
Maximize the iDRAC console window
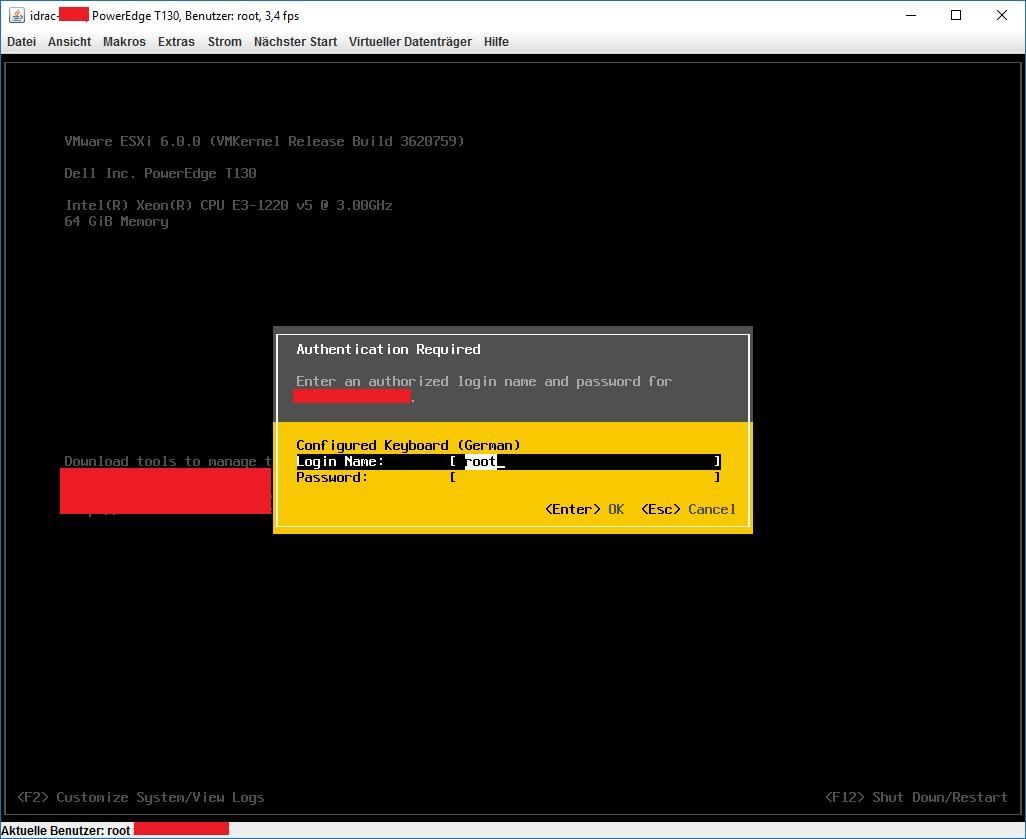point(956,15)
